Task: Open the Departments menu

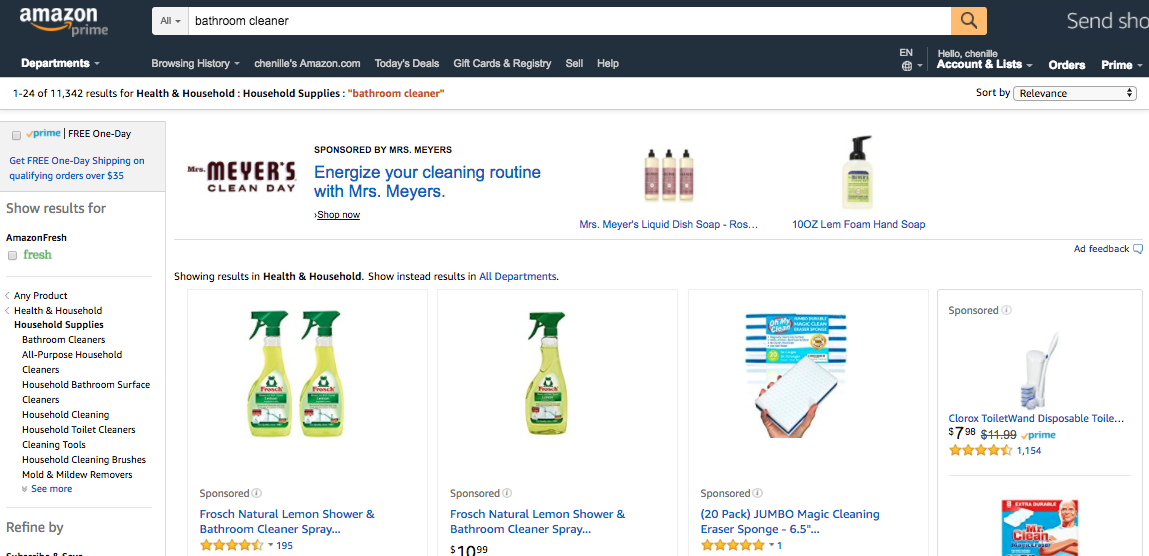Action: tap(60, 63)
